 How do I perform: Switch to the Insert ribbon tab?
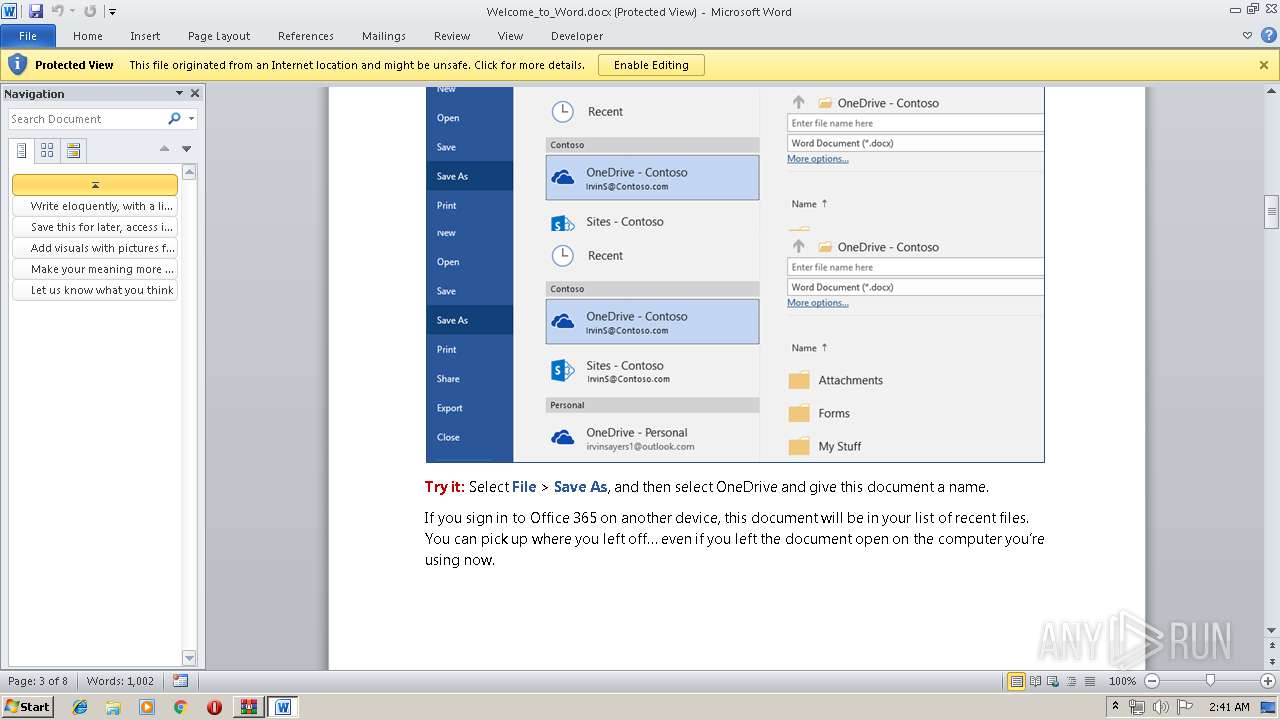pos(145,36)
